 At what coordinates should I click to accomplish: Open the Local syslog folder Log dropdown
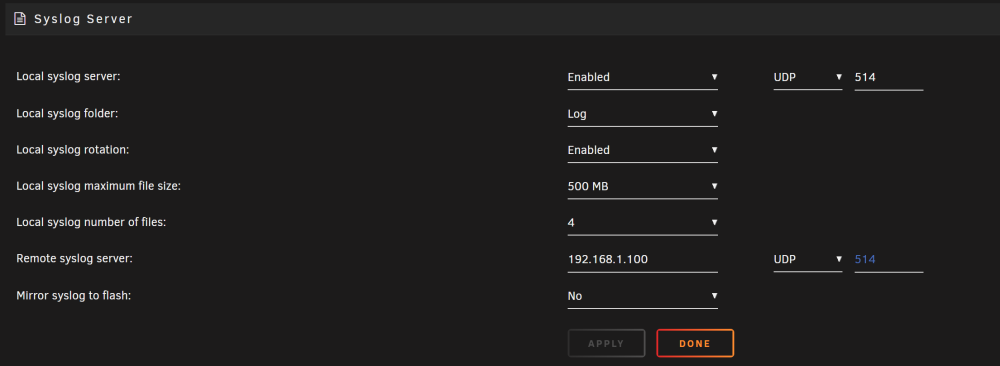coord(642,114)
